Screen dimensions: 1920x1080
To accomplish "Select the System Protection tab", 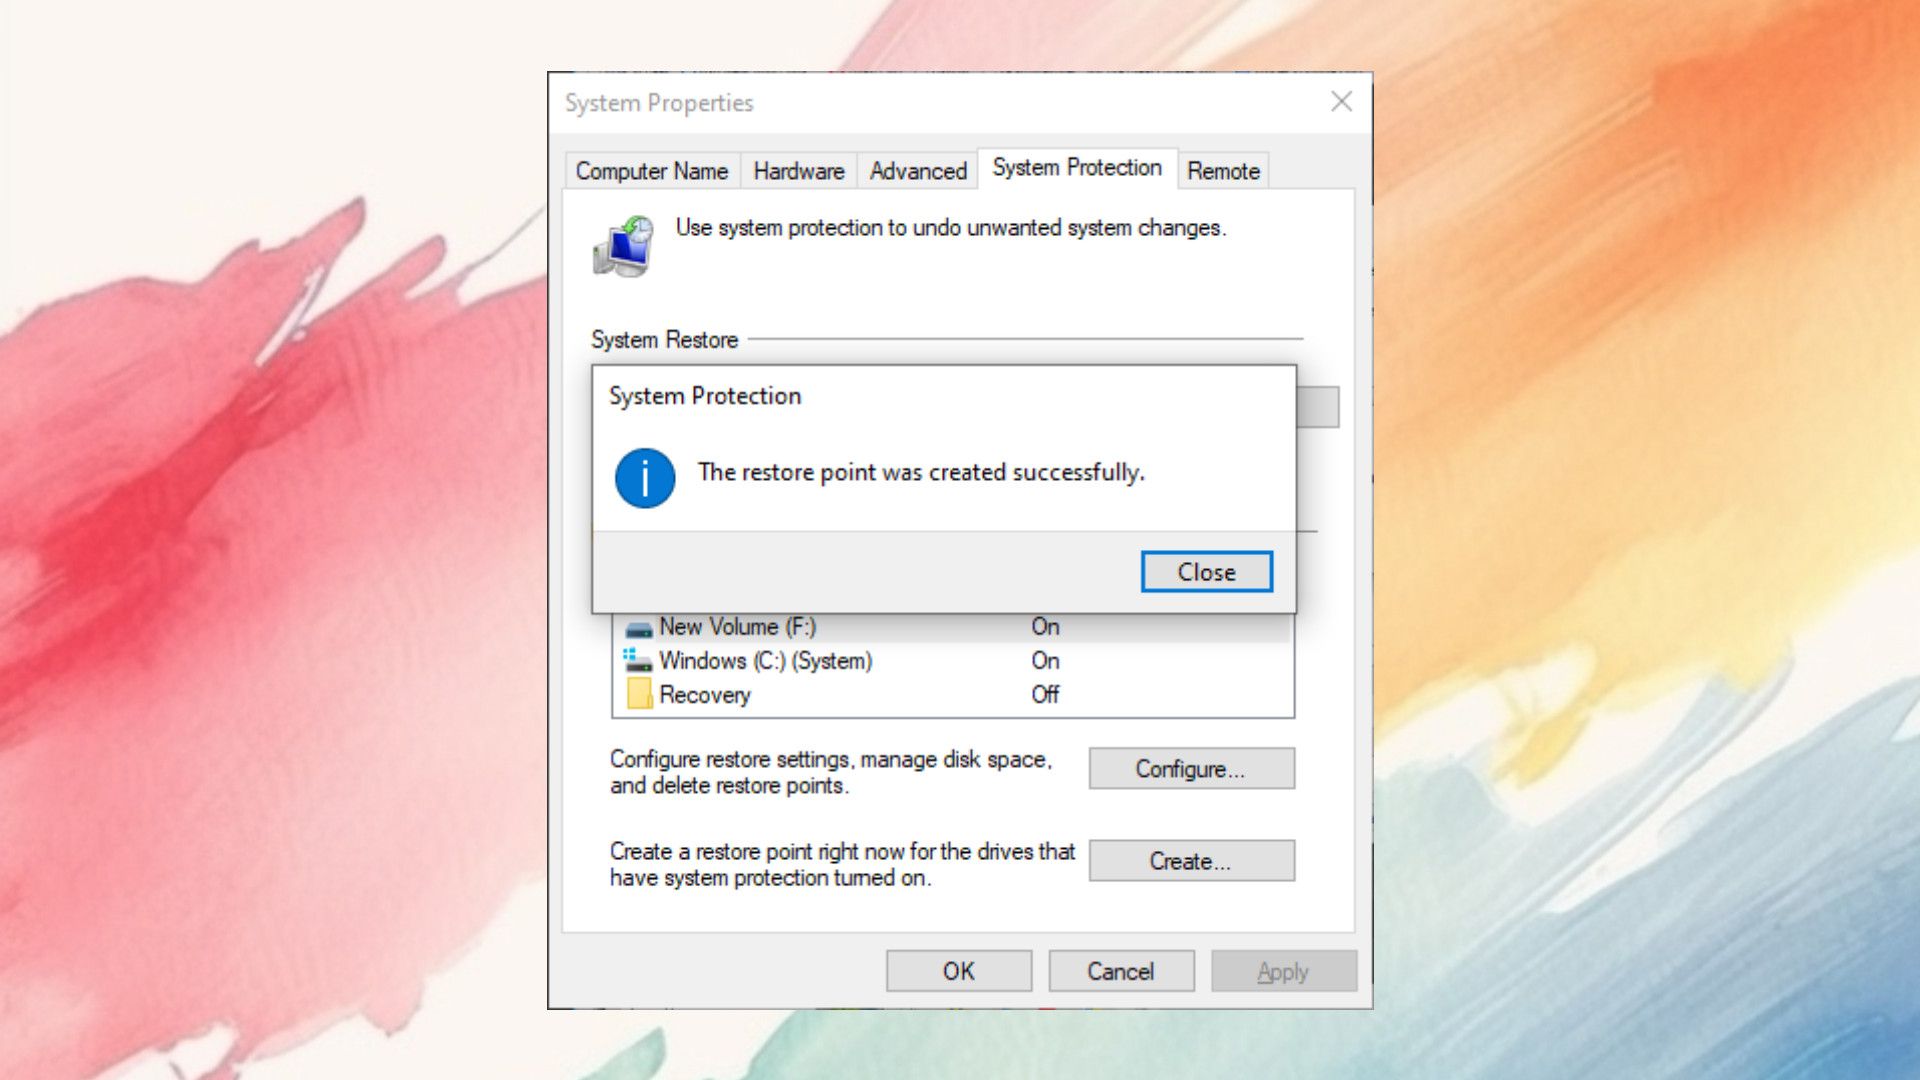I will coord(1077,168).
